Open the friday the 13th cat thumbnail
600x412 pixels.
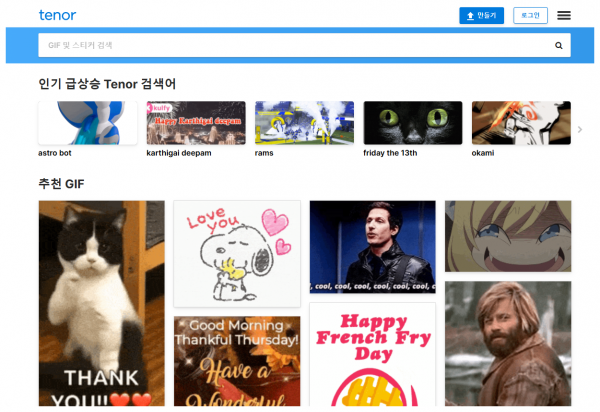[412, 123]
